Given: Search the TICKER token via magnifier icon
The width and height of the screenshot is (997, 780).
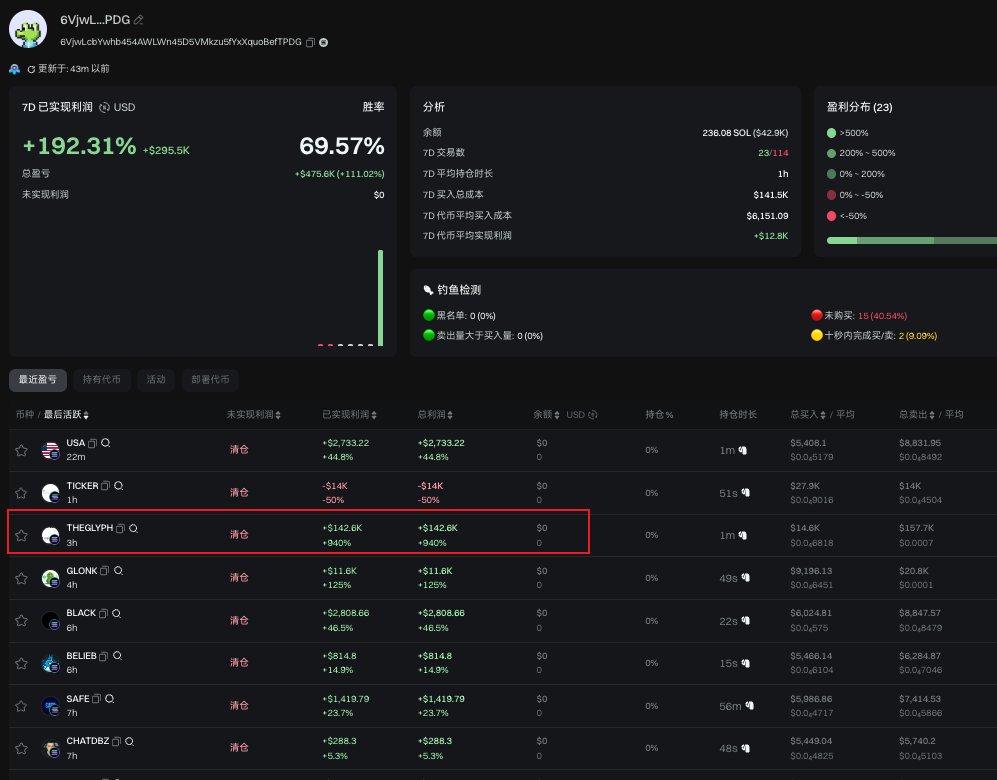Looking at the screenshot, I should pyautogui.click(x=119, y=486).
